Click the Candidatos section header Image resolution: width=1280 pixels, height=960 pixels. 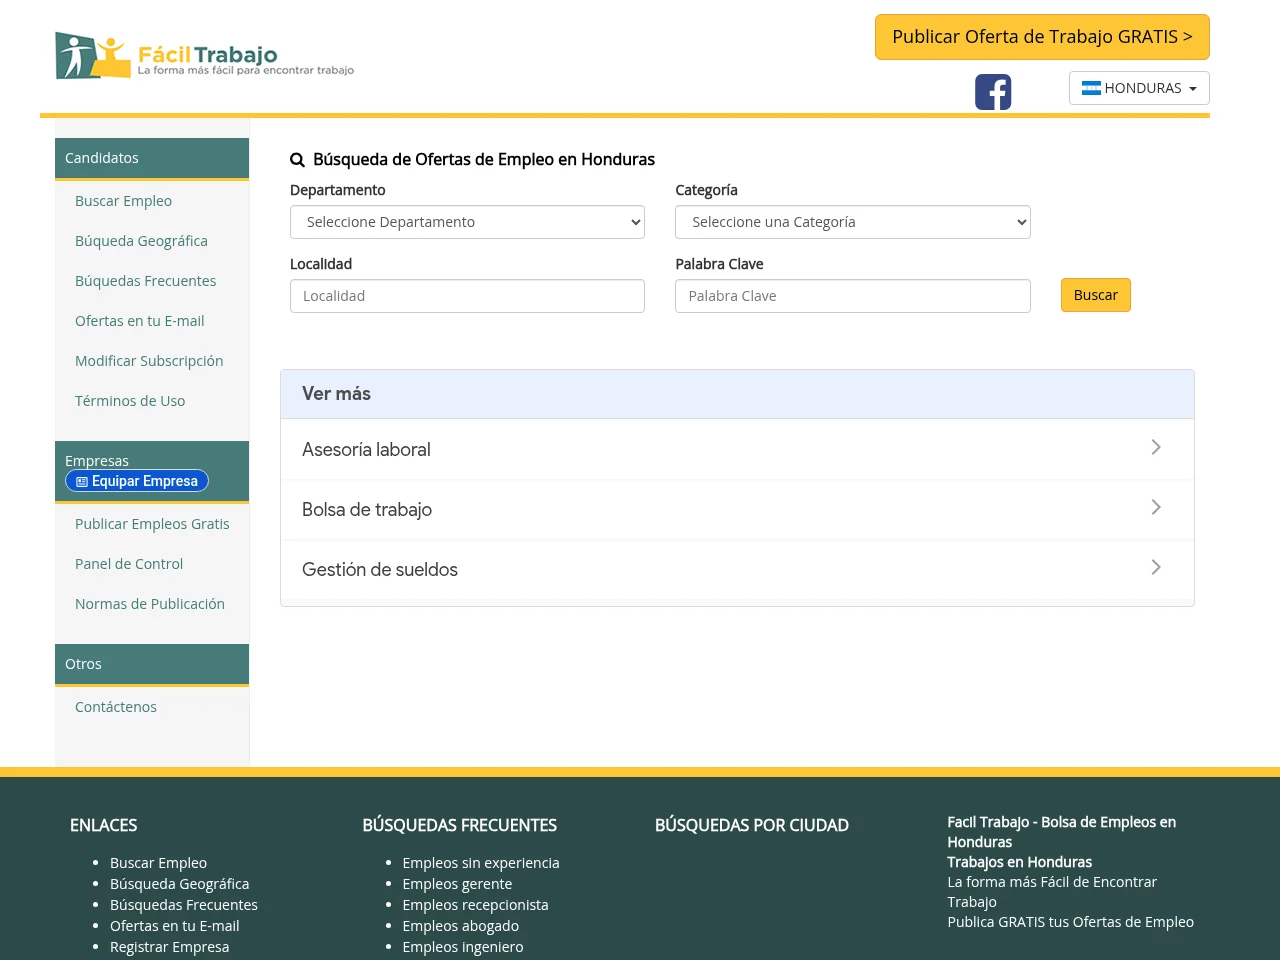152,158
